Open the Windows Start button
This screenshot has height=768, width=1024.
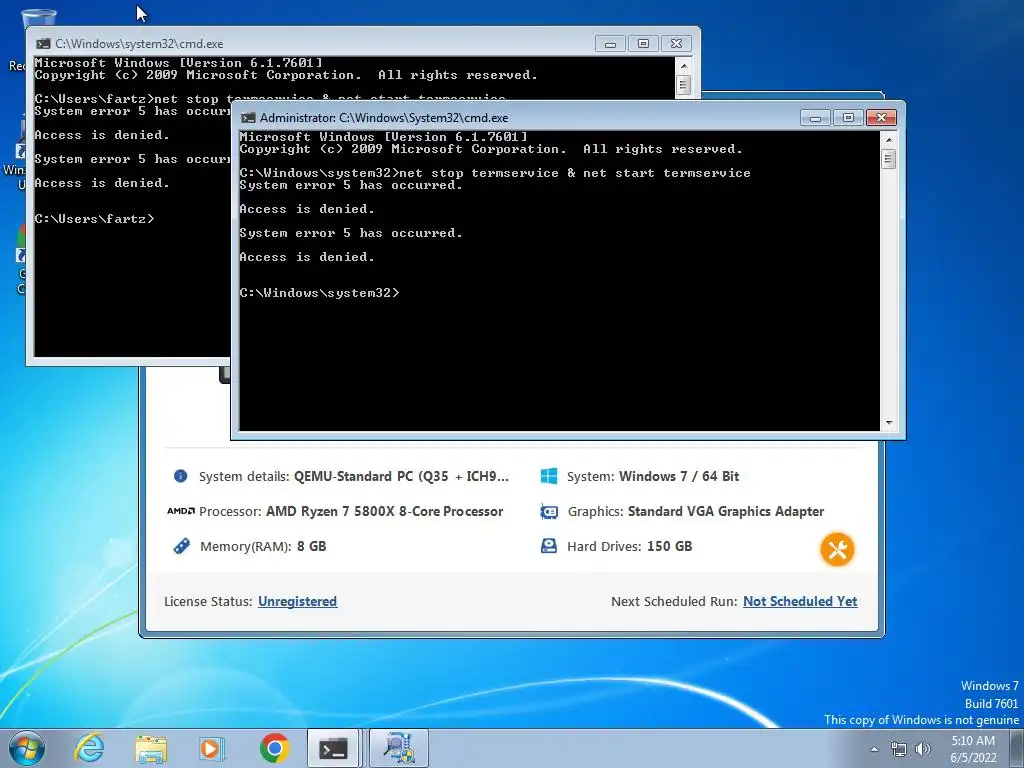click(x=27, y=748)
